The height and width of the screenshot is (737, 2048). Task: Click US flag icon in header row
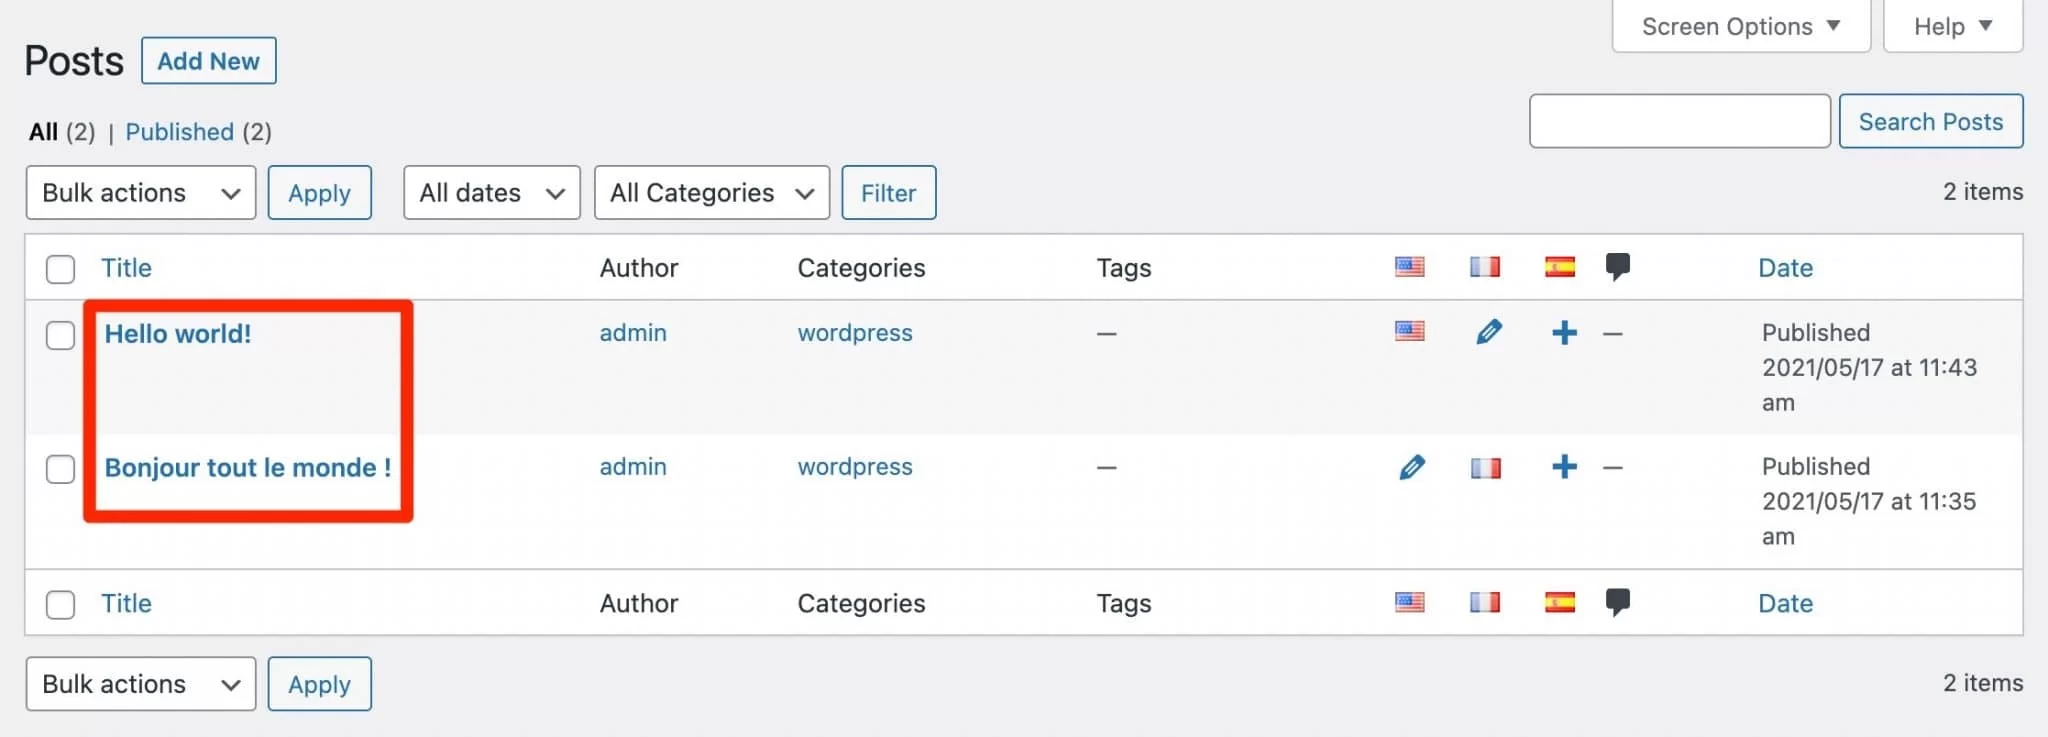[1409, 267]
